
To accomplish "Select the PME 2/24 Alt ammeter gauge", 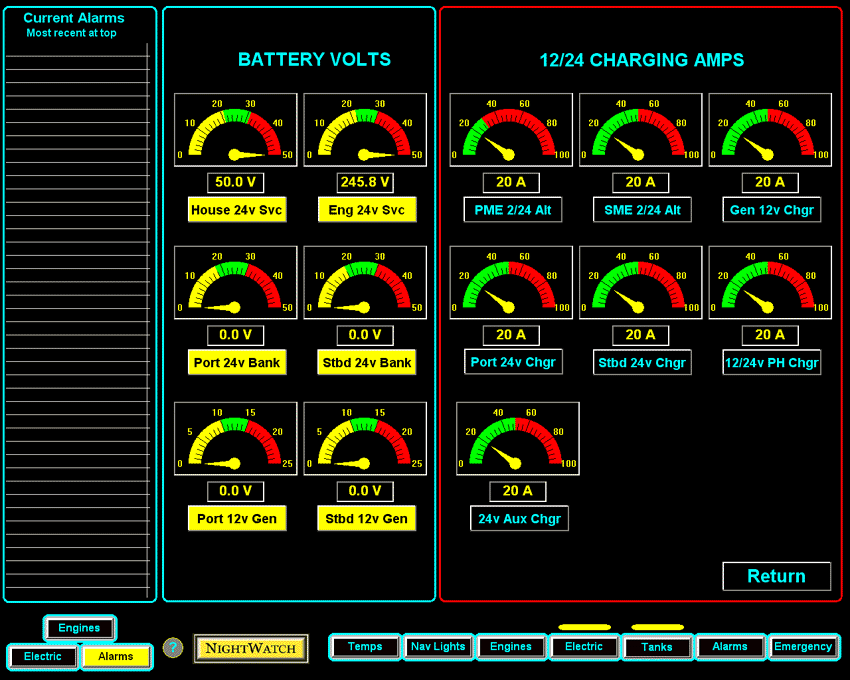I will [511, 130].
